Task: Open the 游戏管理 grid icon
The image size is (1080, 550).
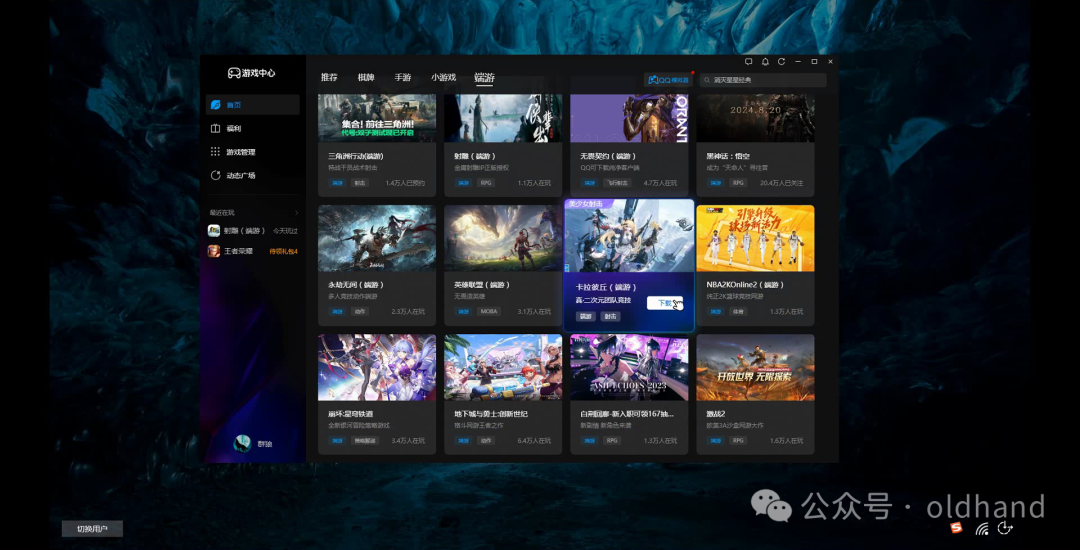Action: 216,152
